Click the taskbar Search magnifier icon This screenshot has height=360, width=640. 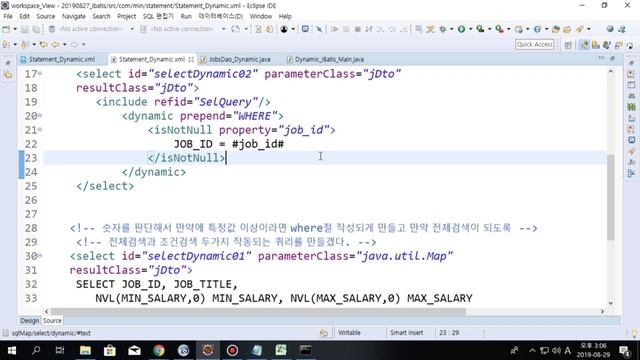(36, 350)
